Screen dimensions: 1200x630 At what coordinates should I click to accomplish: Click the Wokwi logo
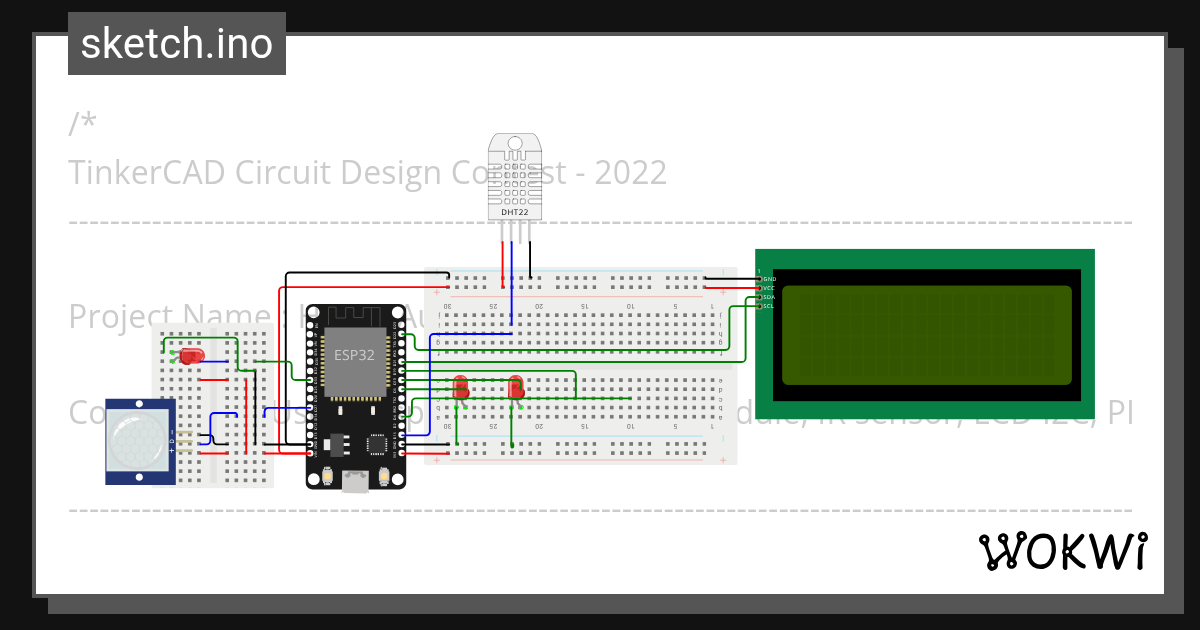point(1065,550)
